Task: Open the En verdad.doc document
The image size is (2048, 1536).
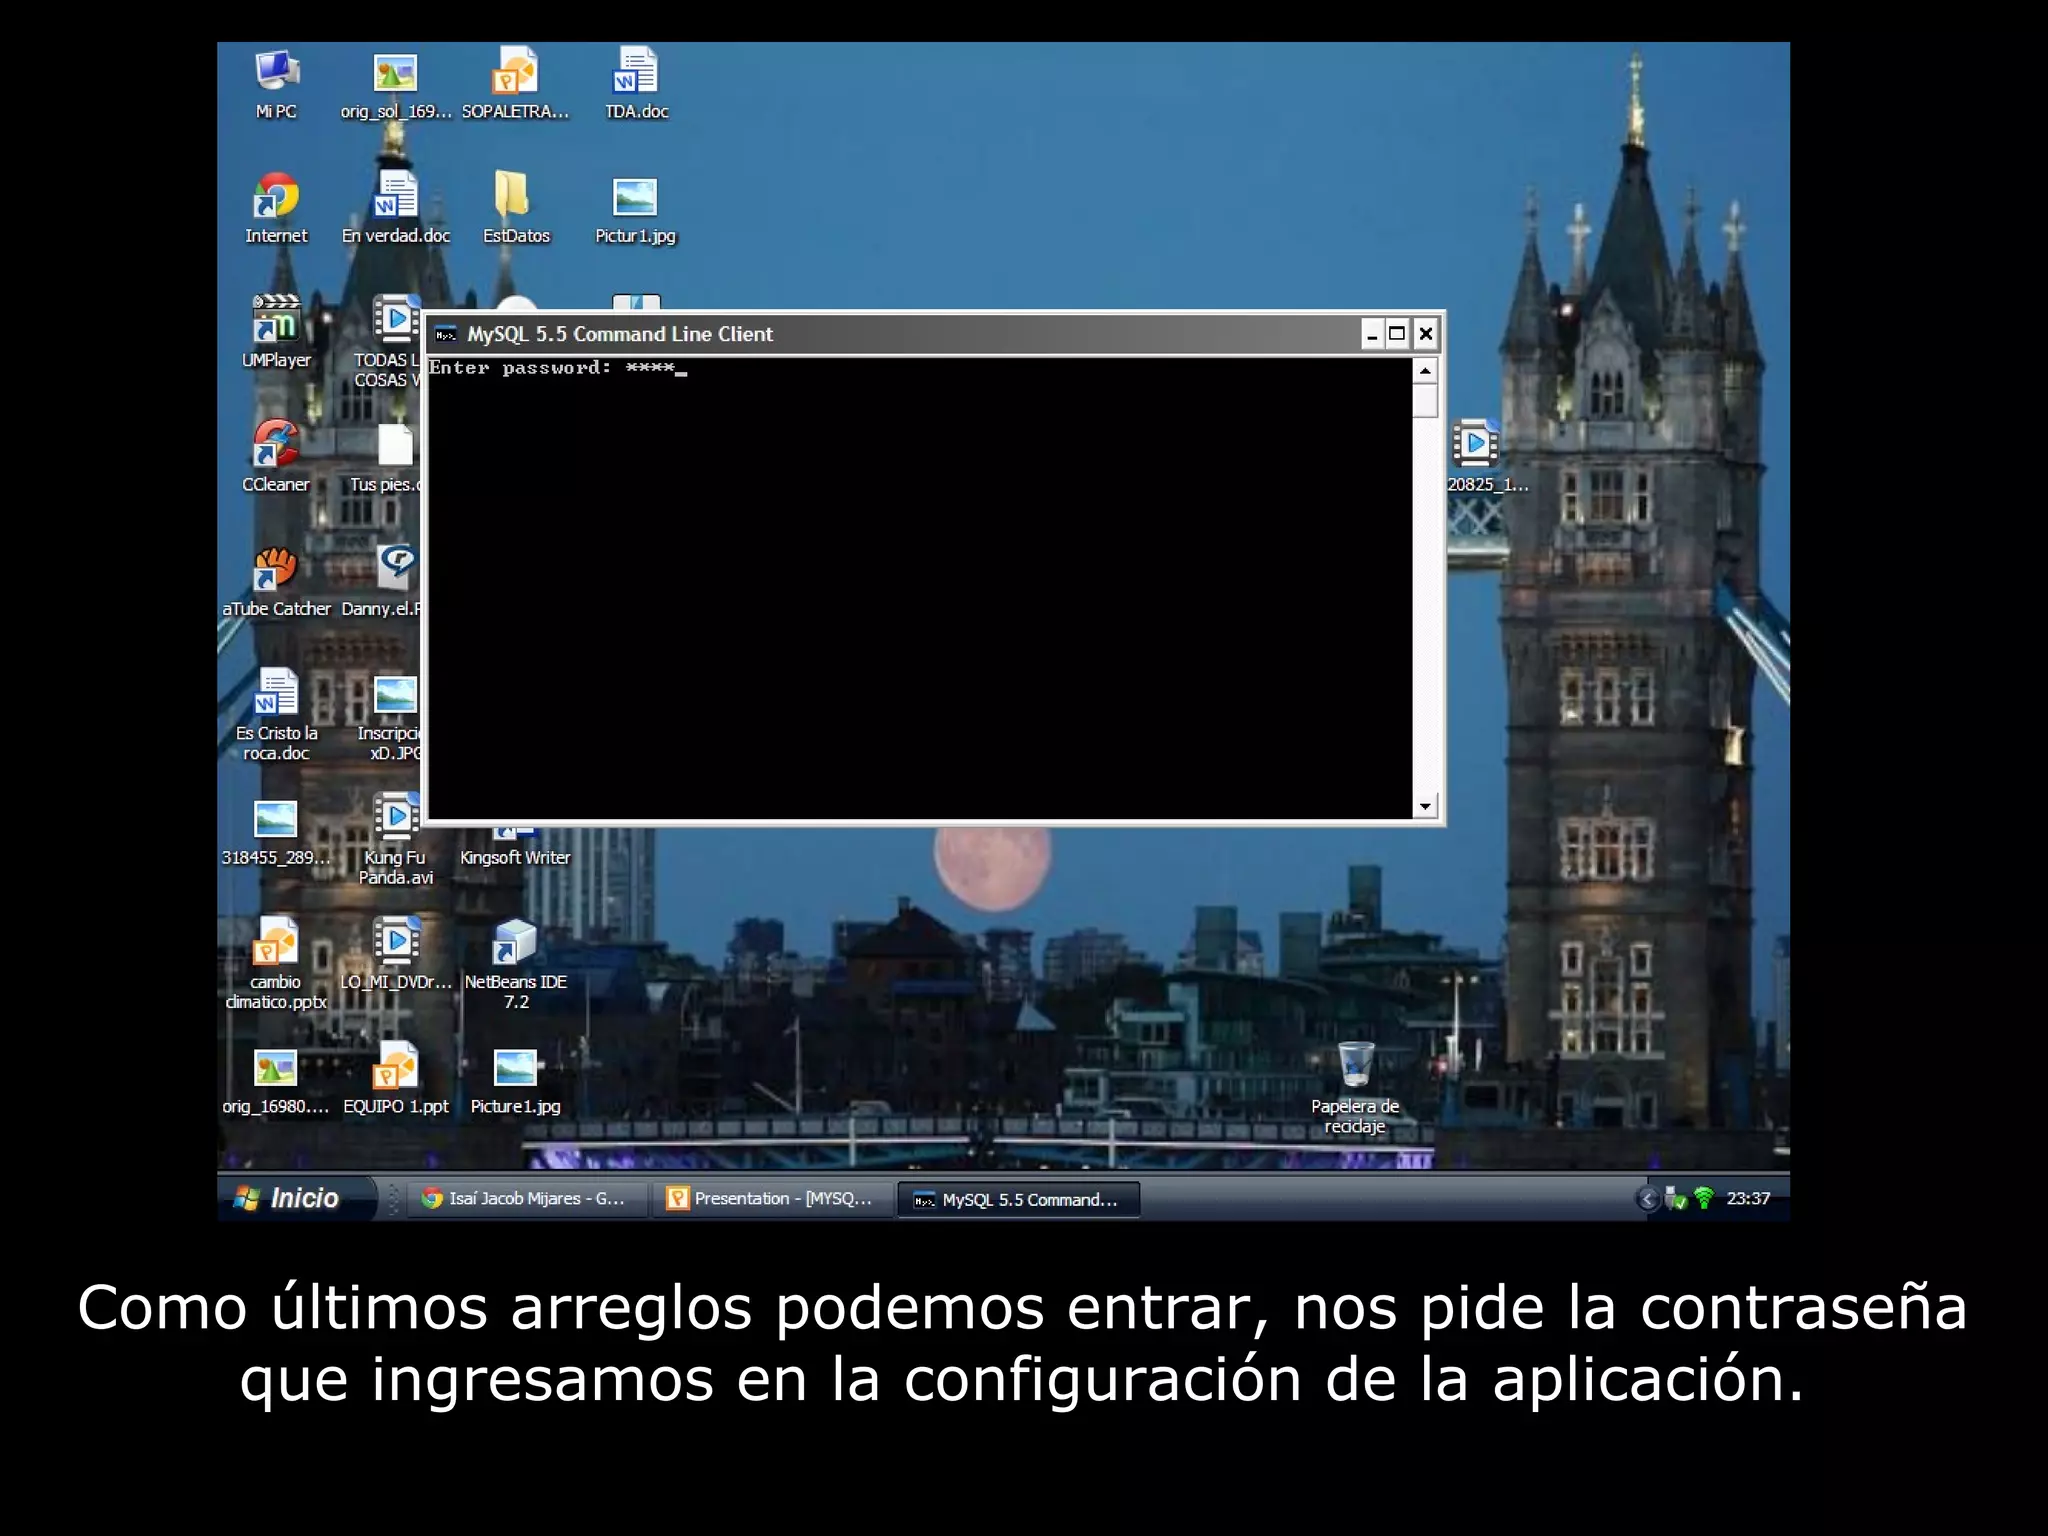Action: click(396, 208)
